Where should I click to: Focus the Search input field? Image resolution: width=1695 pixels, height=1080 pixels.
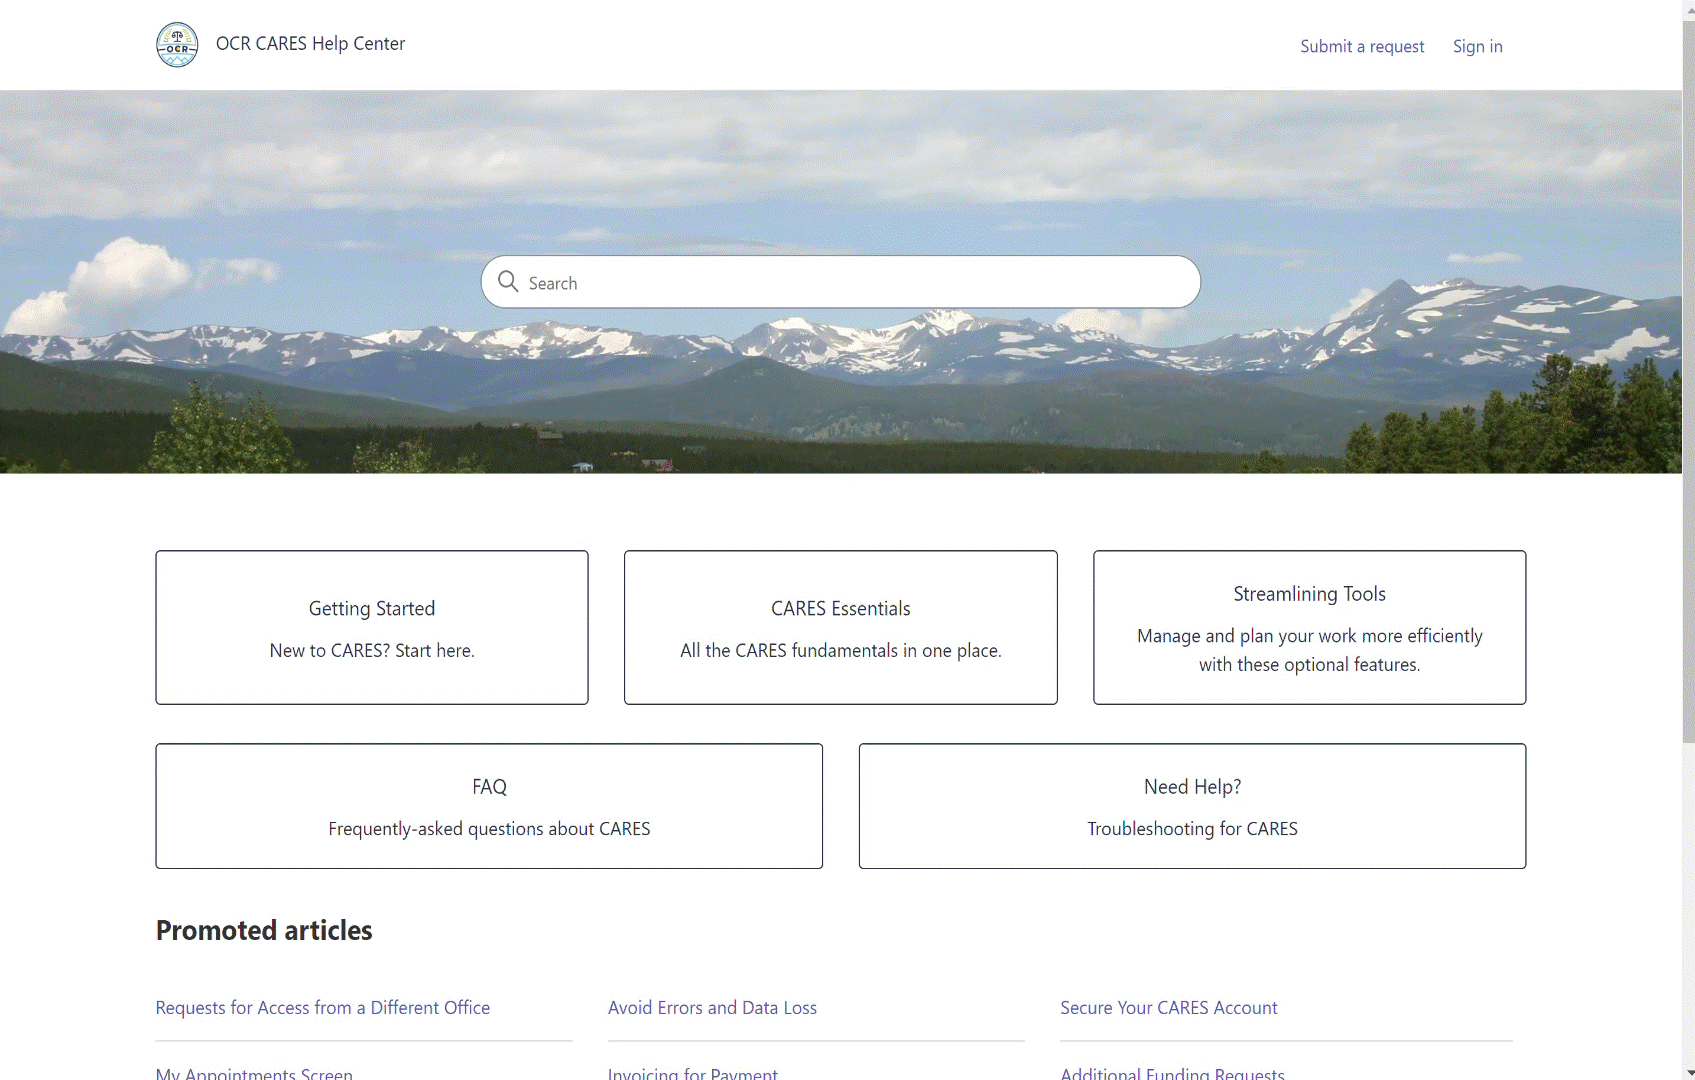[841, 282]
